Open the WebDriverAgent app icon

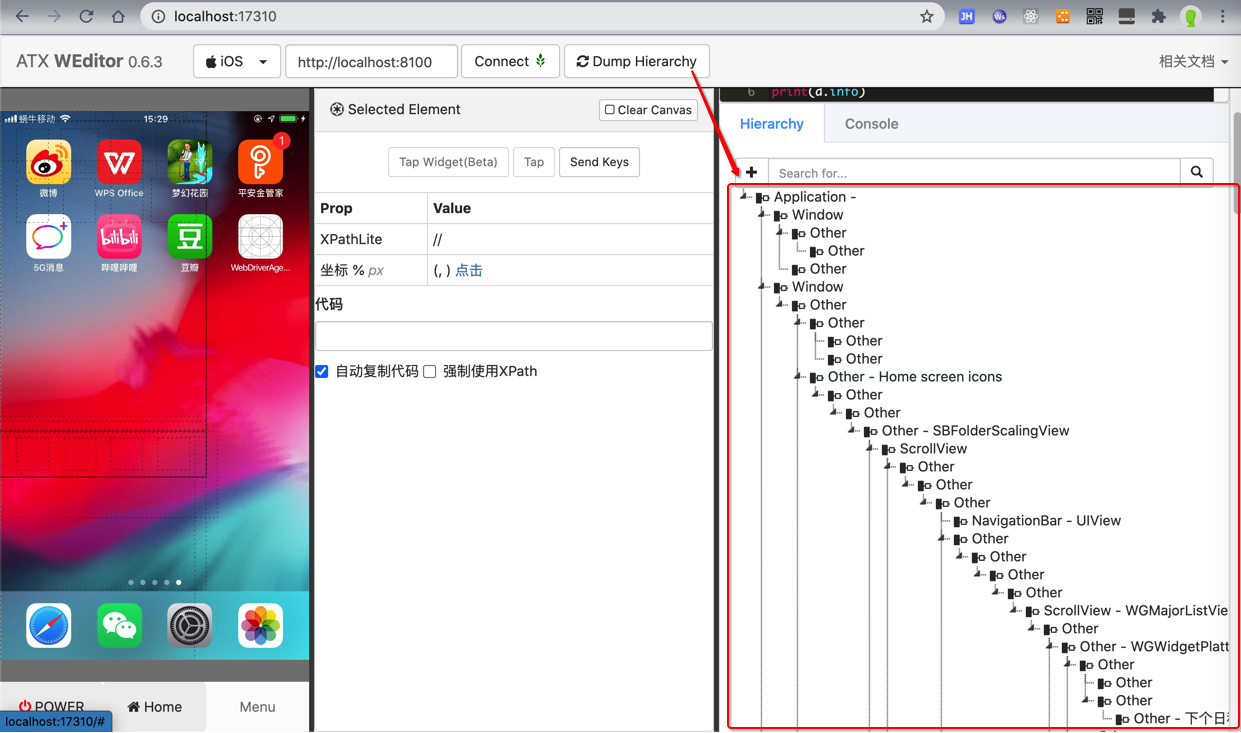(260, 237)
